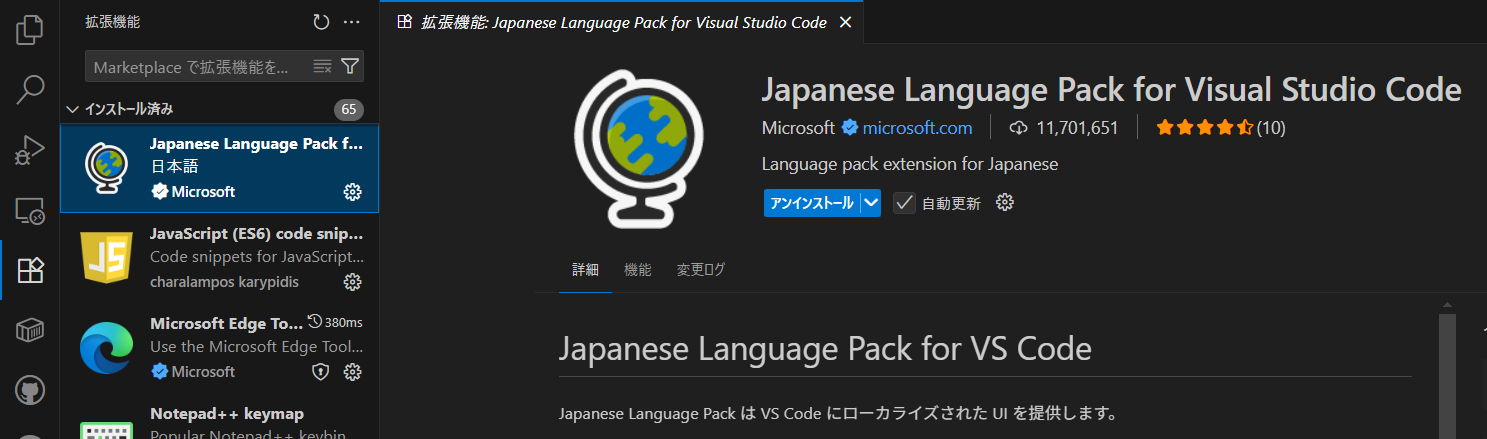Switch to the 詳細 tab

[x=585, y=270]
